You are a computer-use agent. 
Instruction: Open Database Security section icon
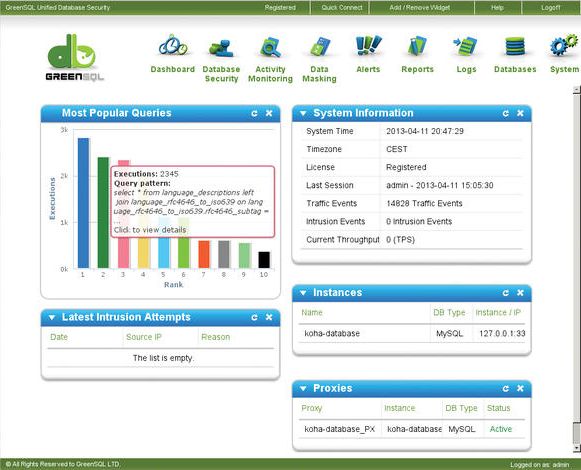[221, 48]
